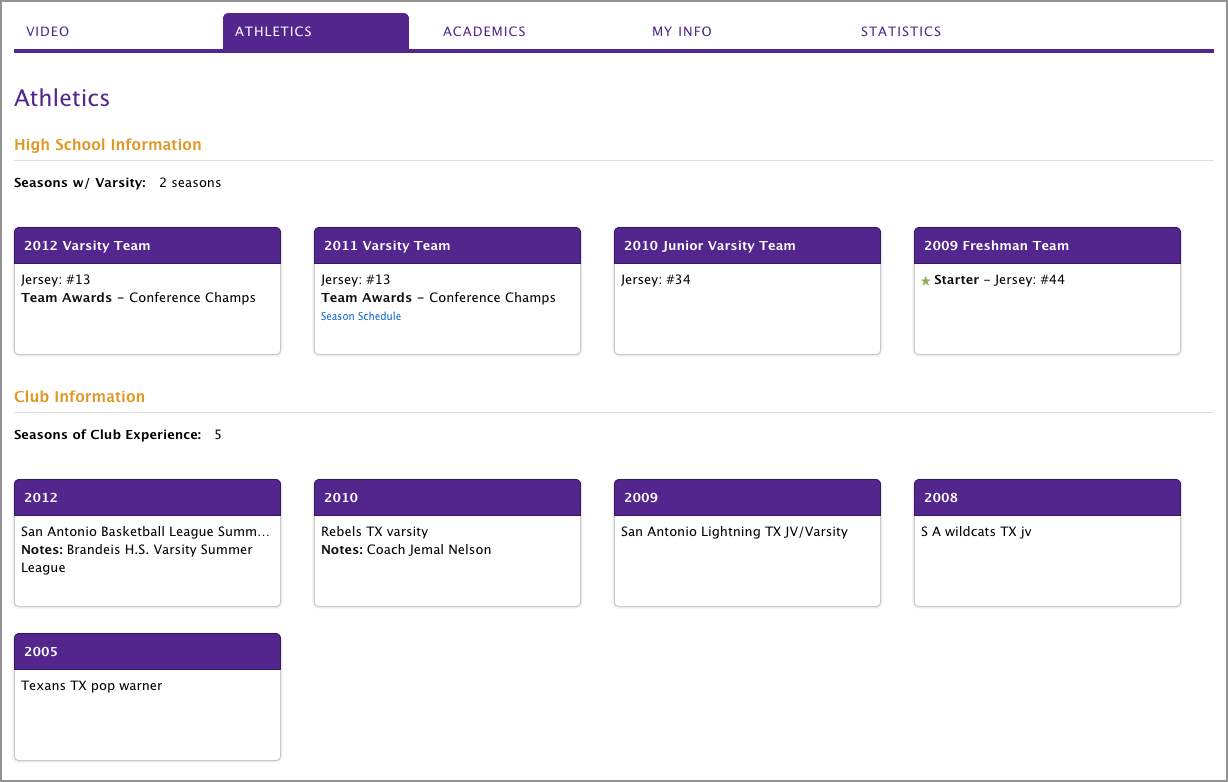The width and height of the screenshot is (1228, 782).
Task: Click 'Jersey: #13' in the 2012 Varsity card
Action: (56, 280)
